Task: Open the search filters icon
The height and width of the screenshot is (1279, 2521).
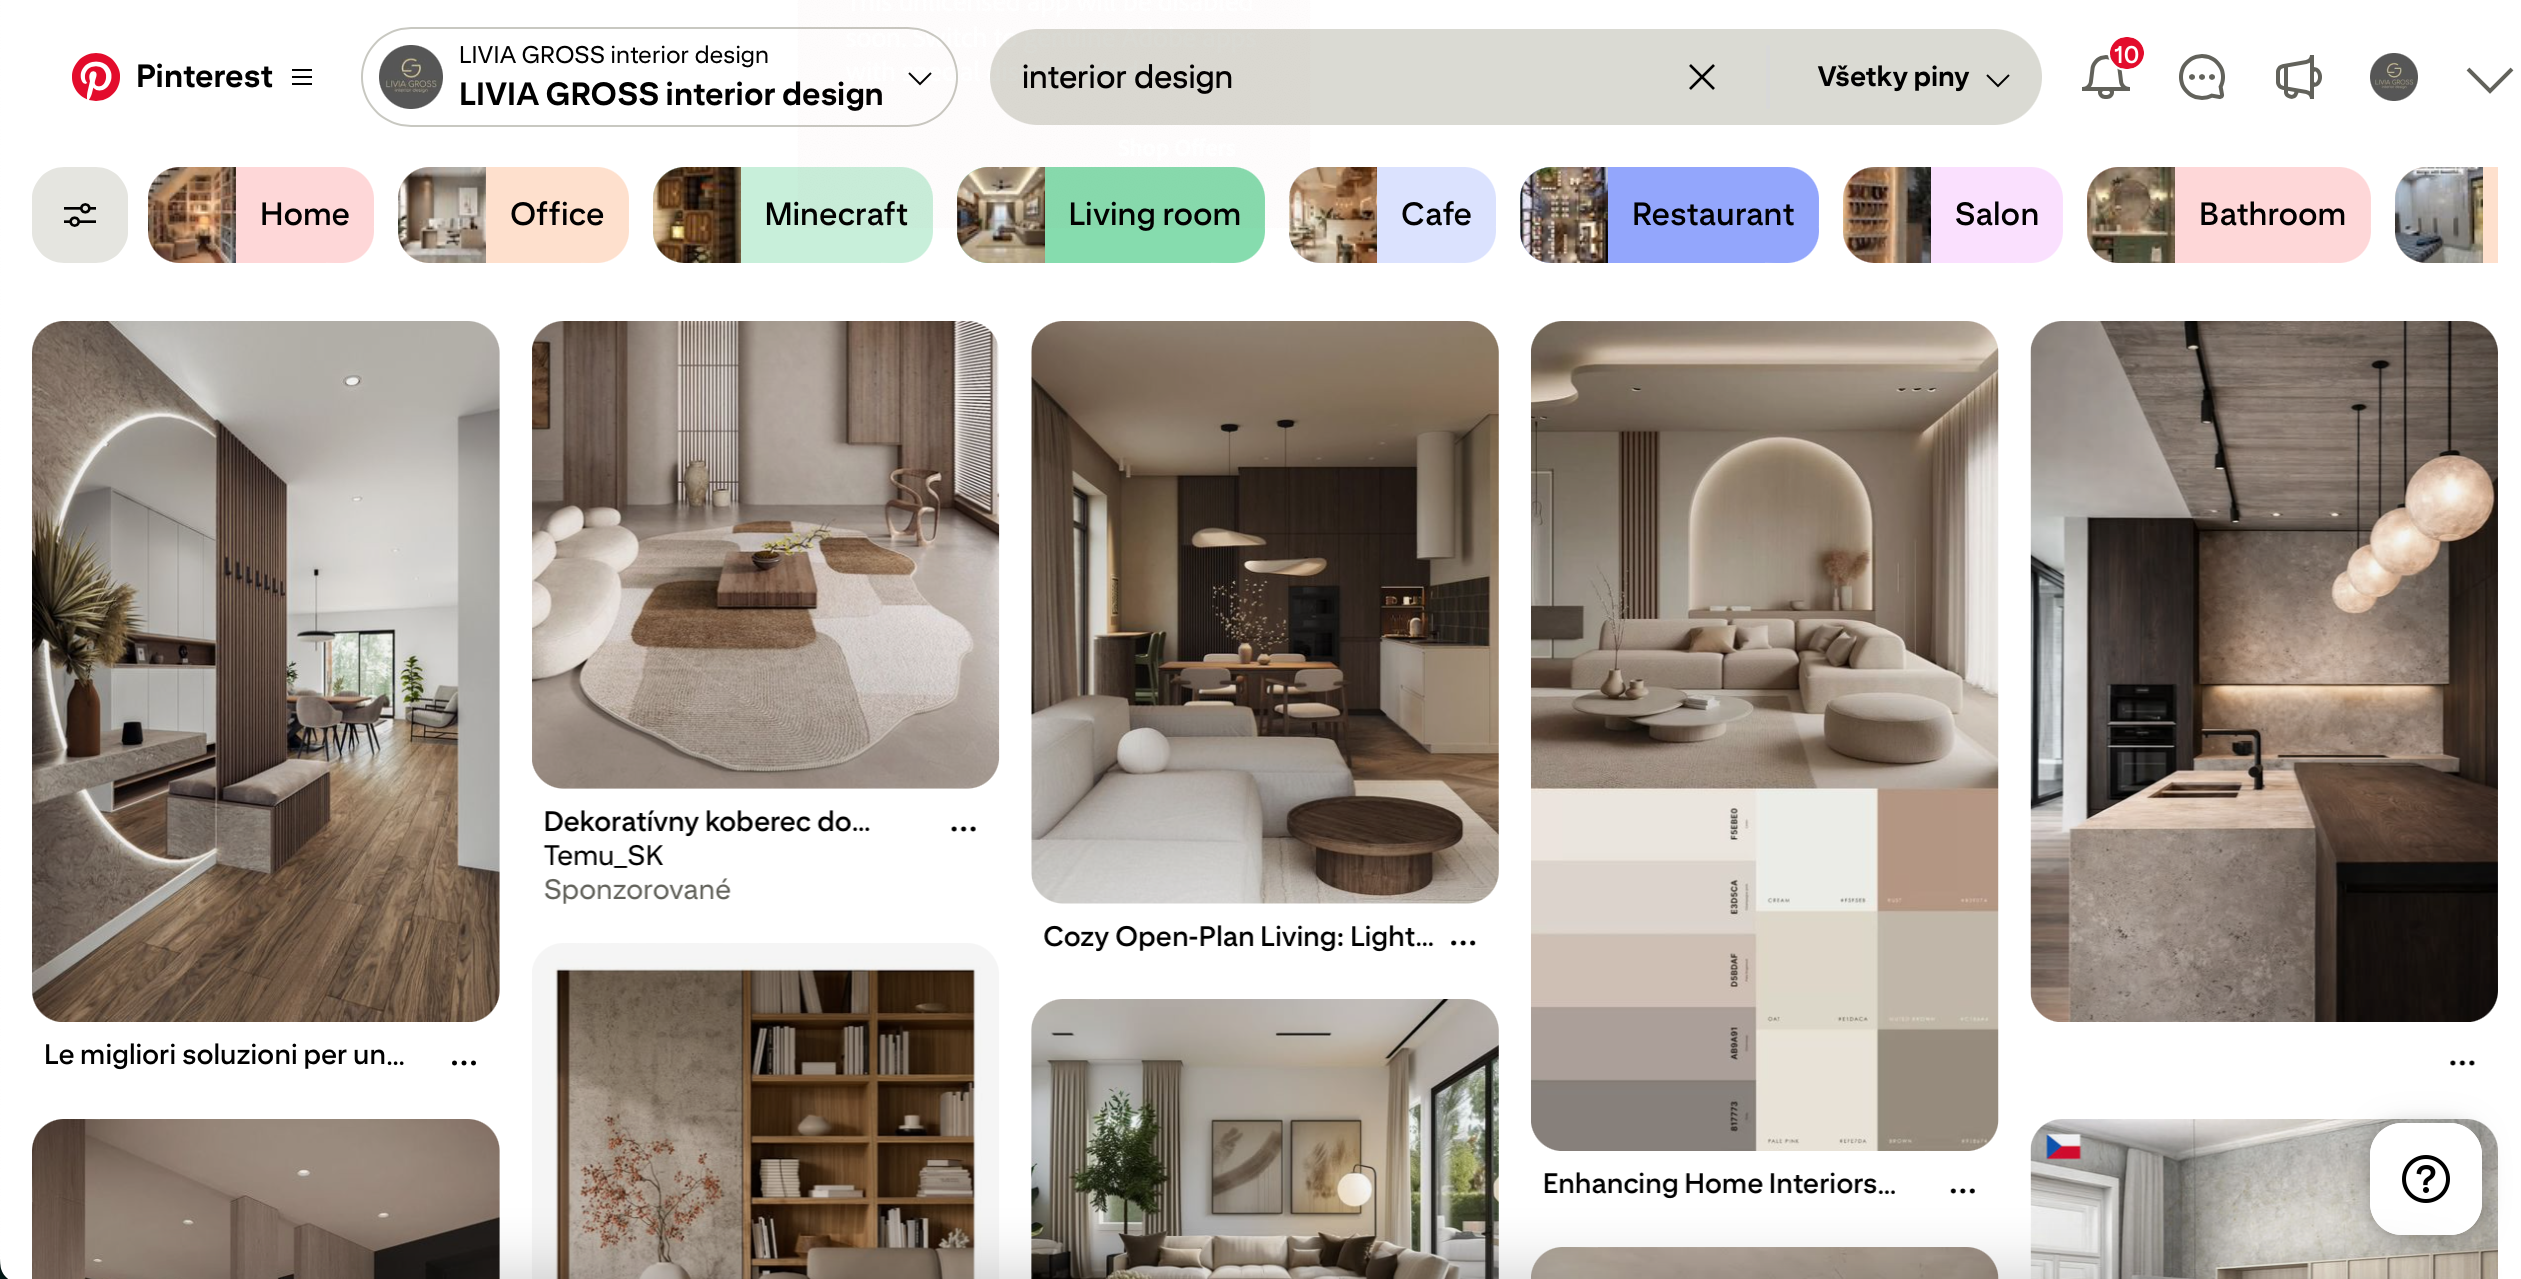Action: [79, 214]
